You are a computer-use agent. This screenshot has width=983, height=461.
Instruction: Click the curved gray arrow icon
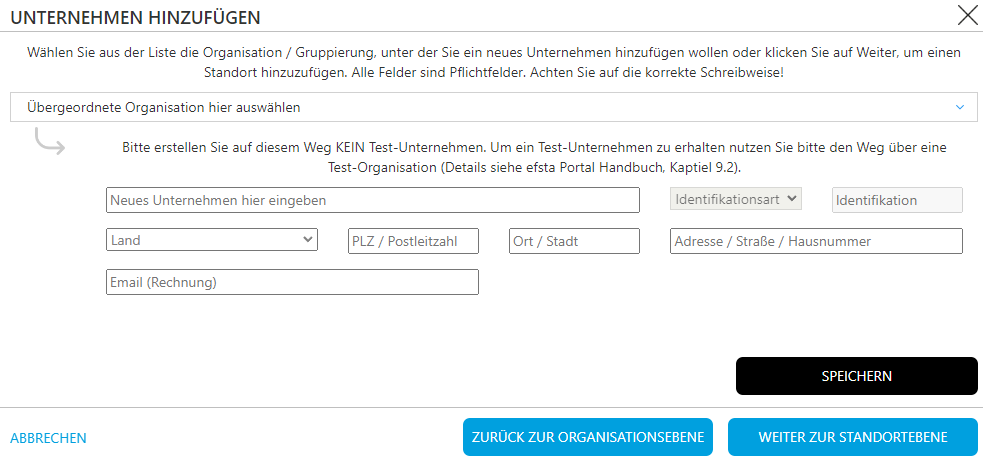pyautogui.click(x=49, y=145)
